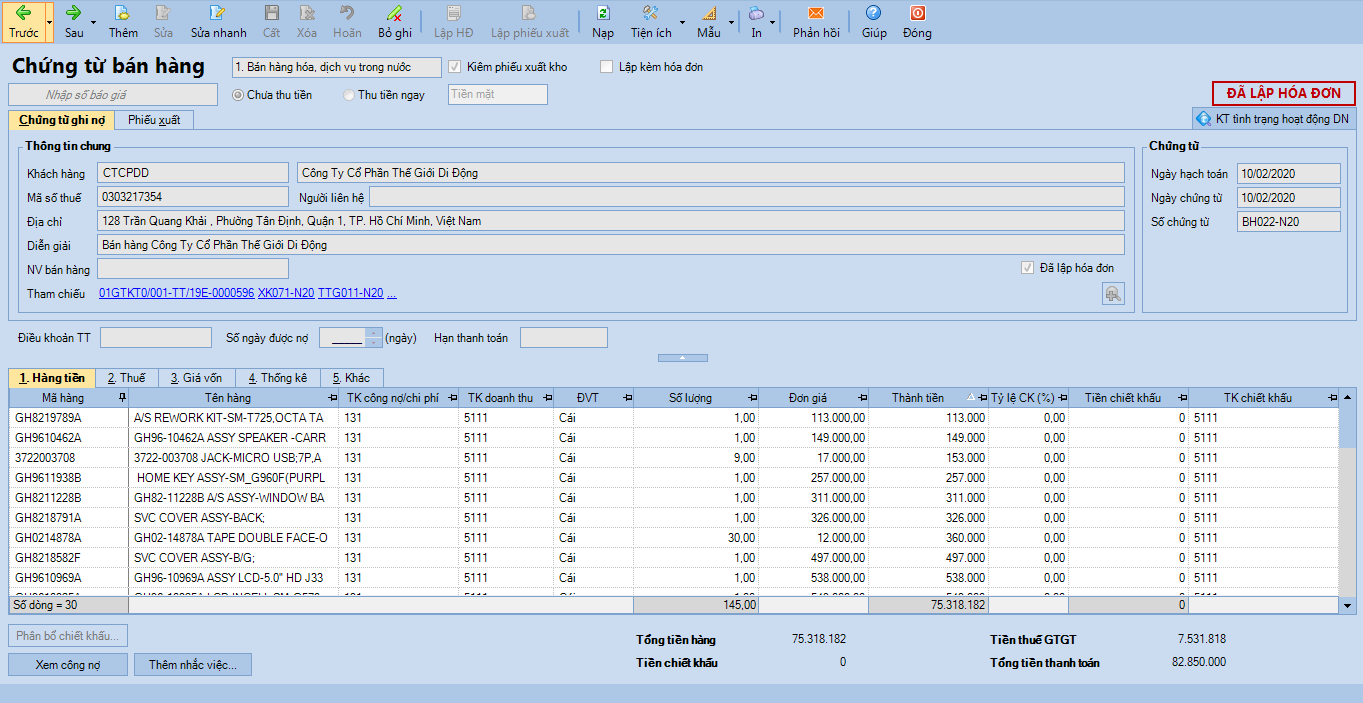Click the Điều khoản TT field
The image size is (1363, 703).
coord(156,338)
